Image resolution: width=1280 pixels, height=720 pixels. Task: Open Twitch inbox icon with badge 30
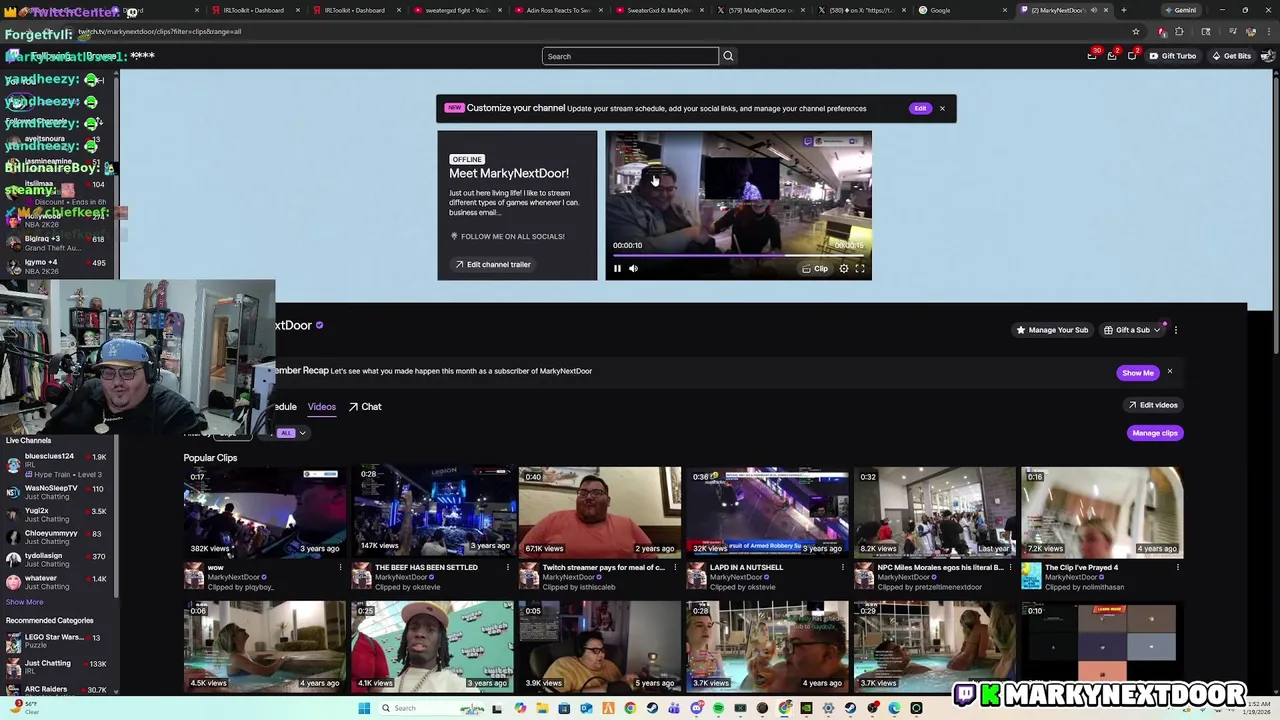coord(1093,55)
